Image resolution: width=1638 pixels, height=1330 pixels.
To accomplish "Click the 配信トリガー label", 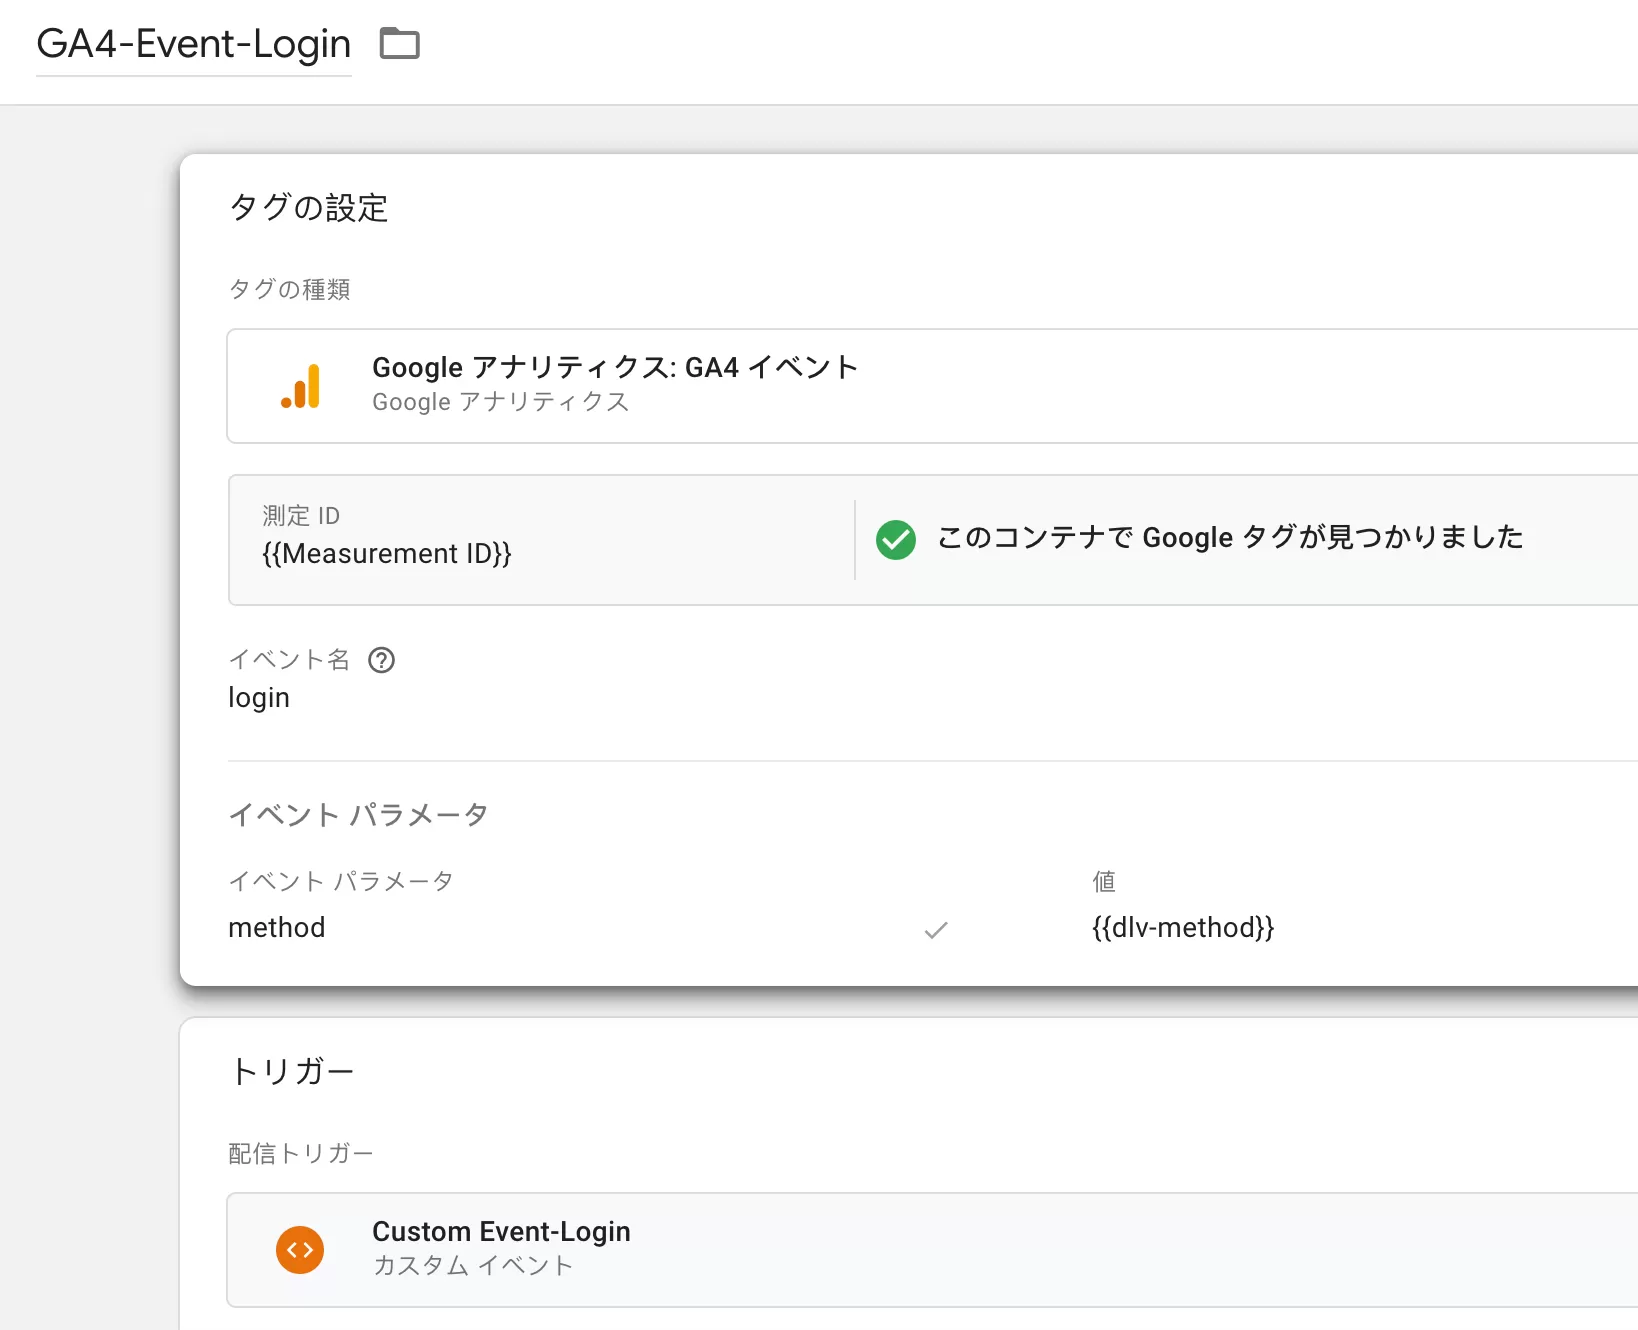I will coord(301,1154).
